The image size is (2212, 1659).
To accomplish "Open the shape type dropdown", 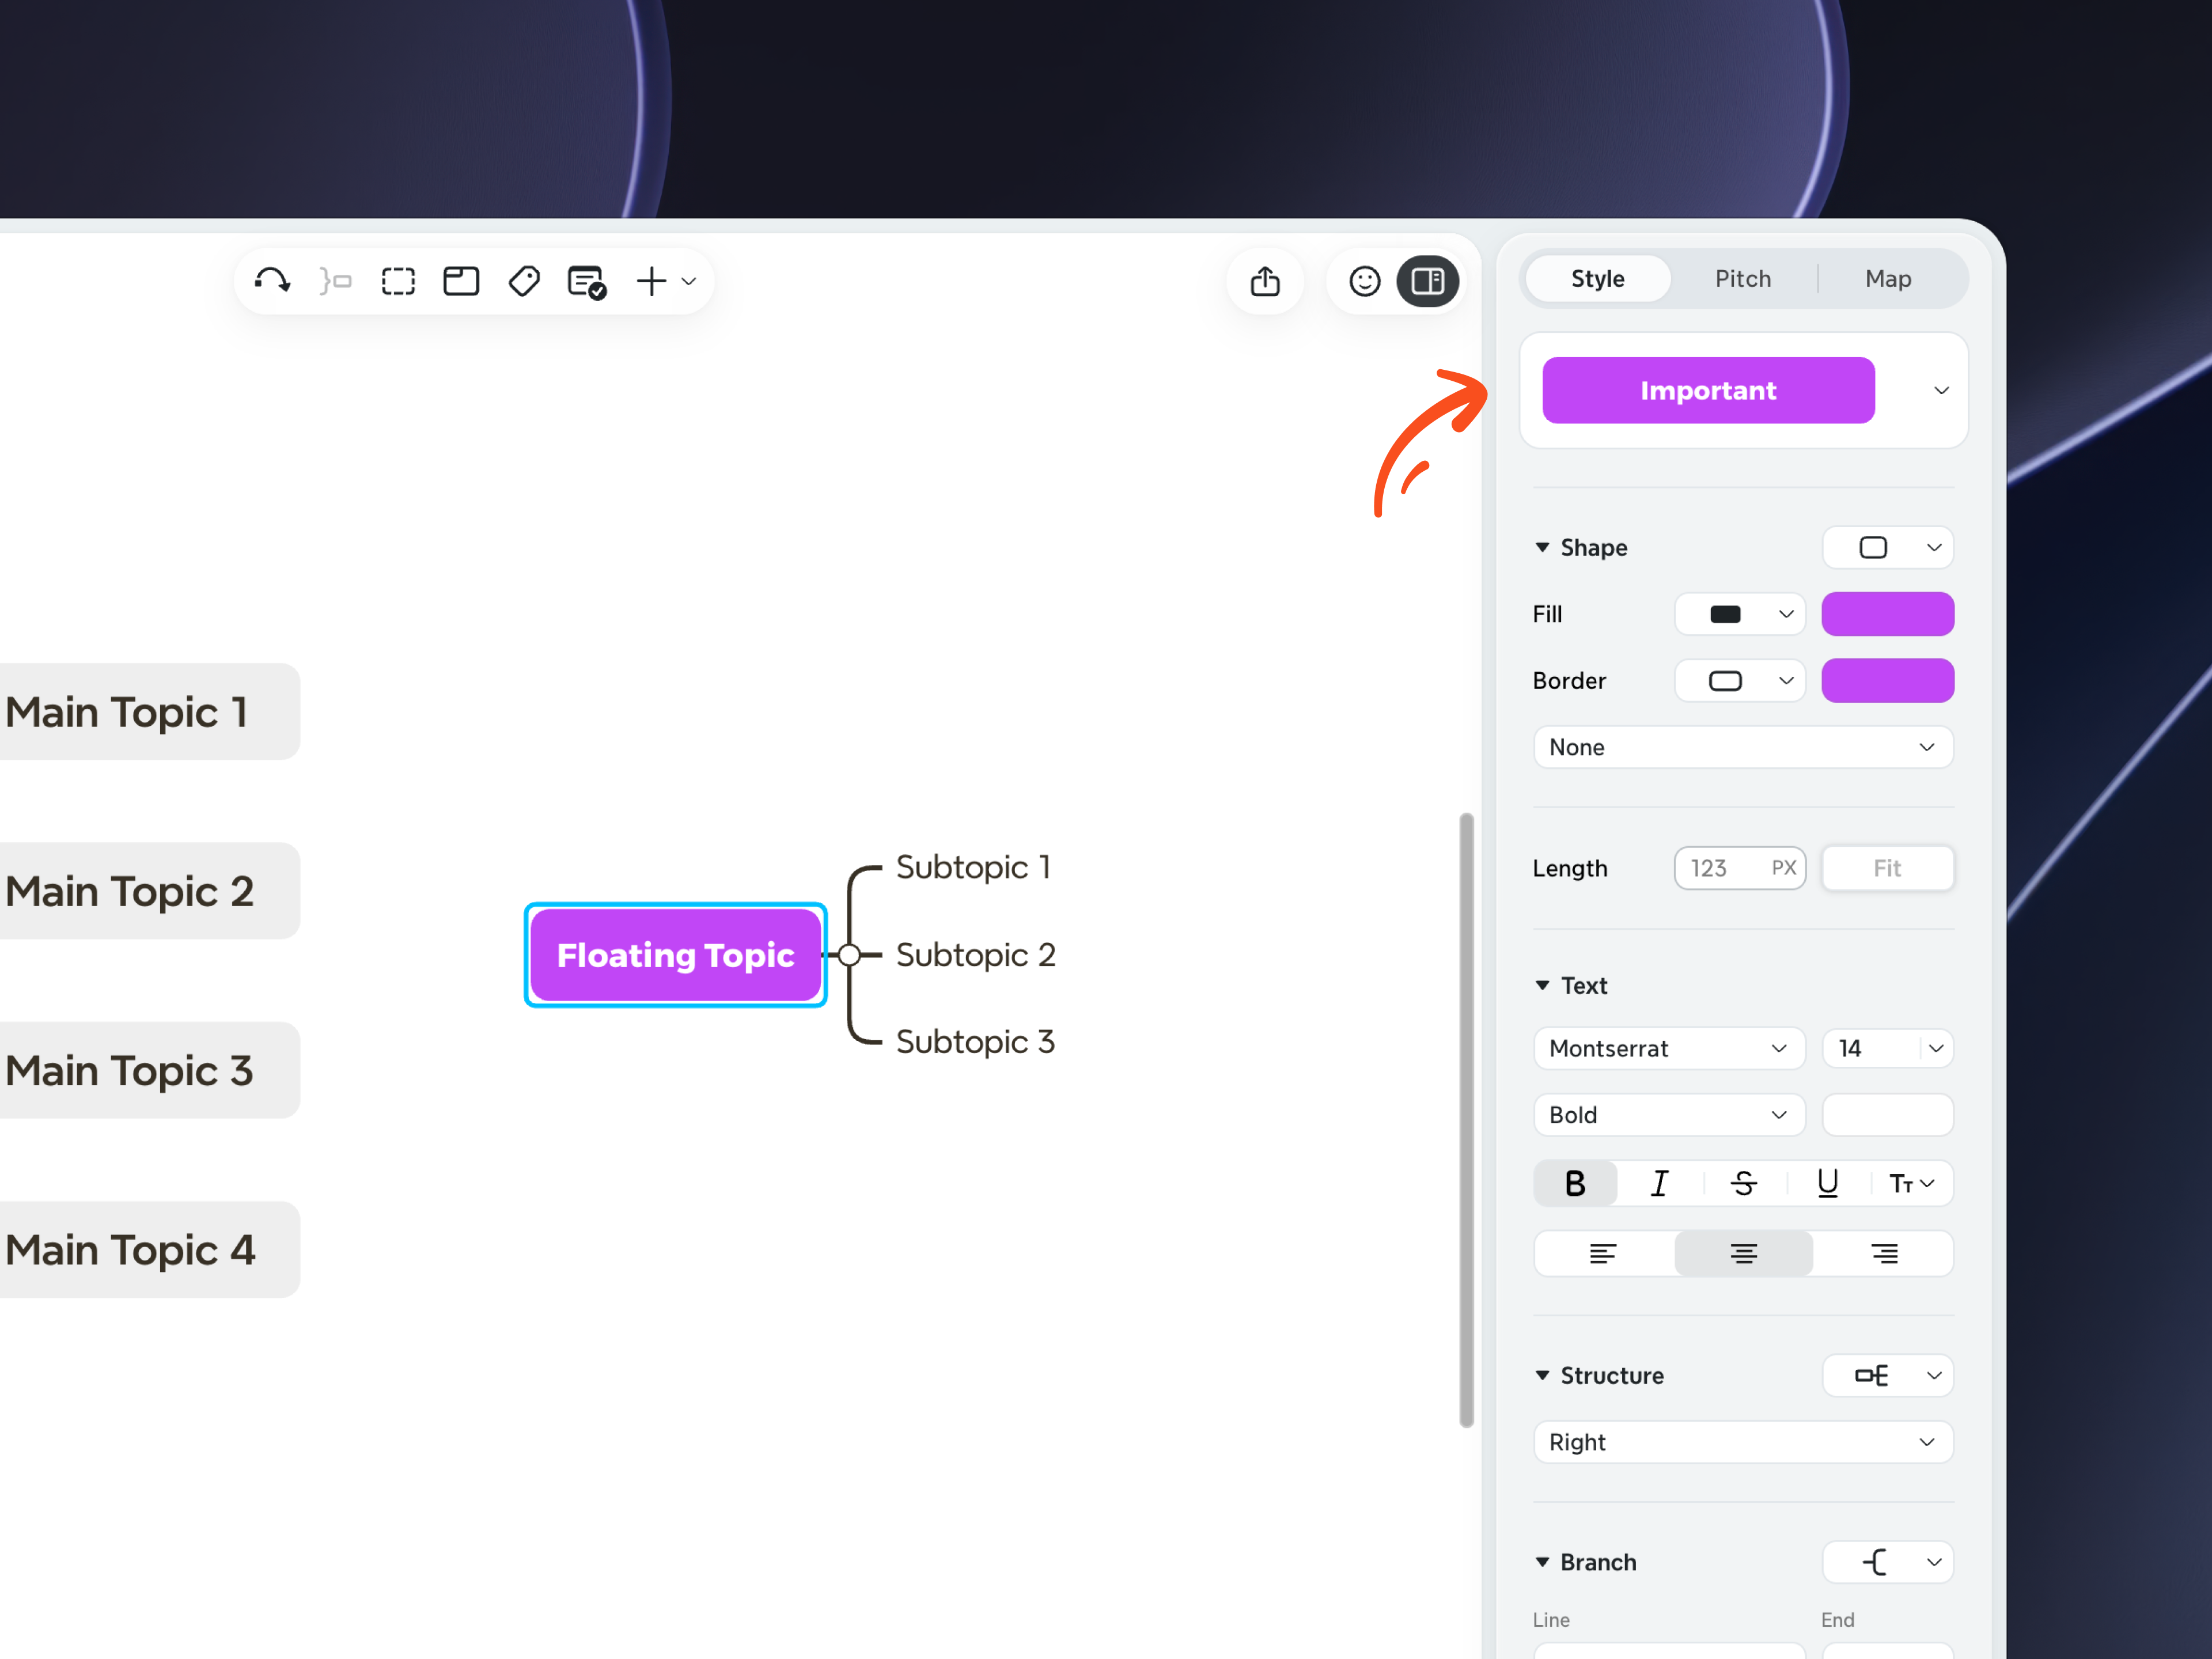I will [x=1888, y=547].
